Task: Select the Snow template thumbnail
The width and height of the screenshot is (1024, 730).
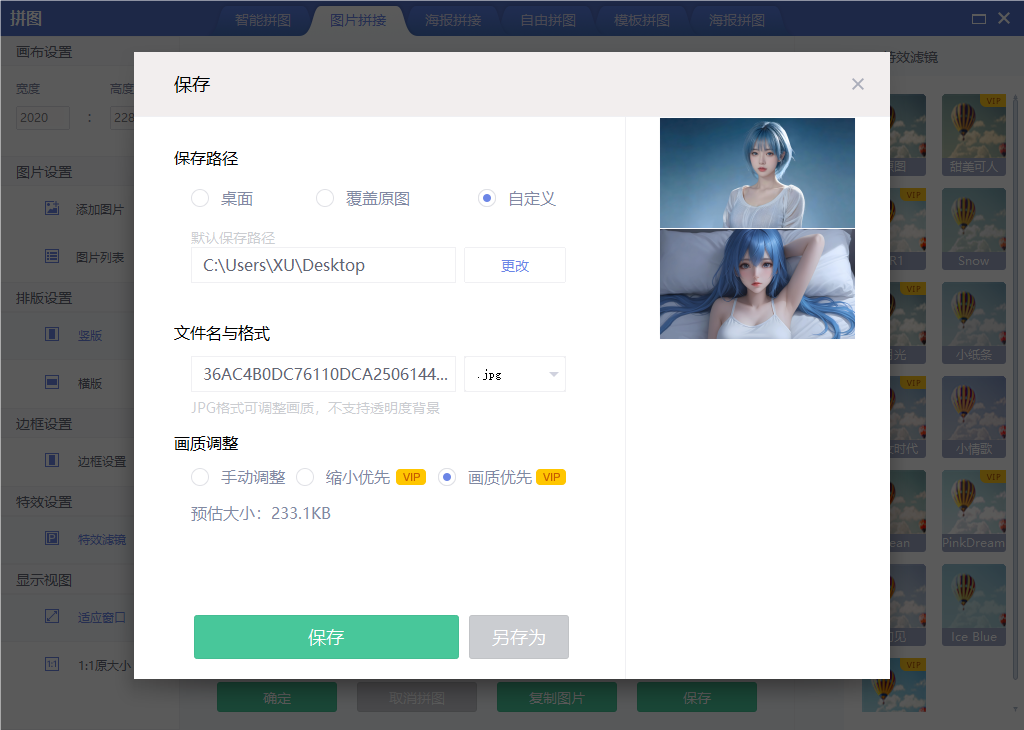Action: pos(973,229)
